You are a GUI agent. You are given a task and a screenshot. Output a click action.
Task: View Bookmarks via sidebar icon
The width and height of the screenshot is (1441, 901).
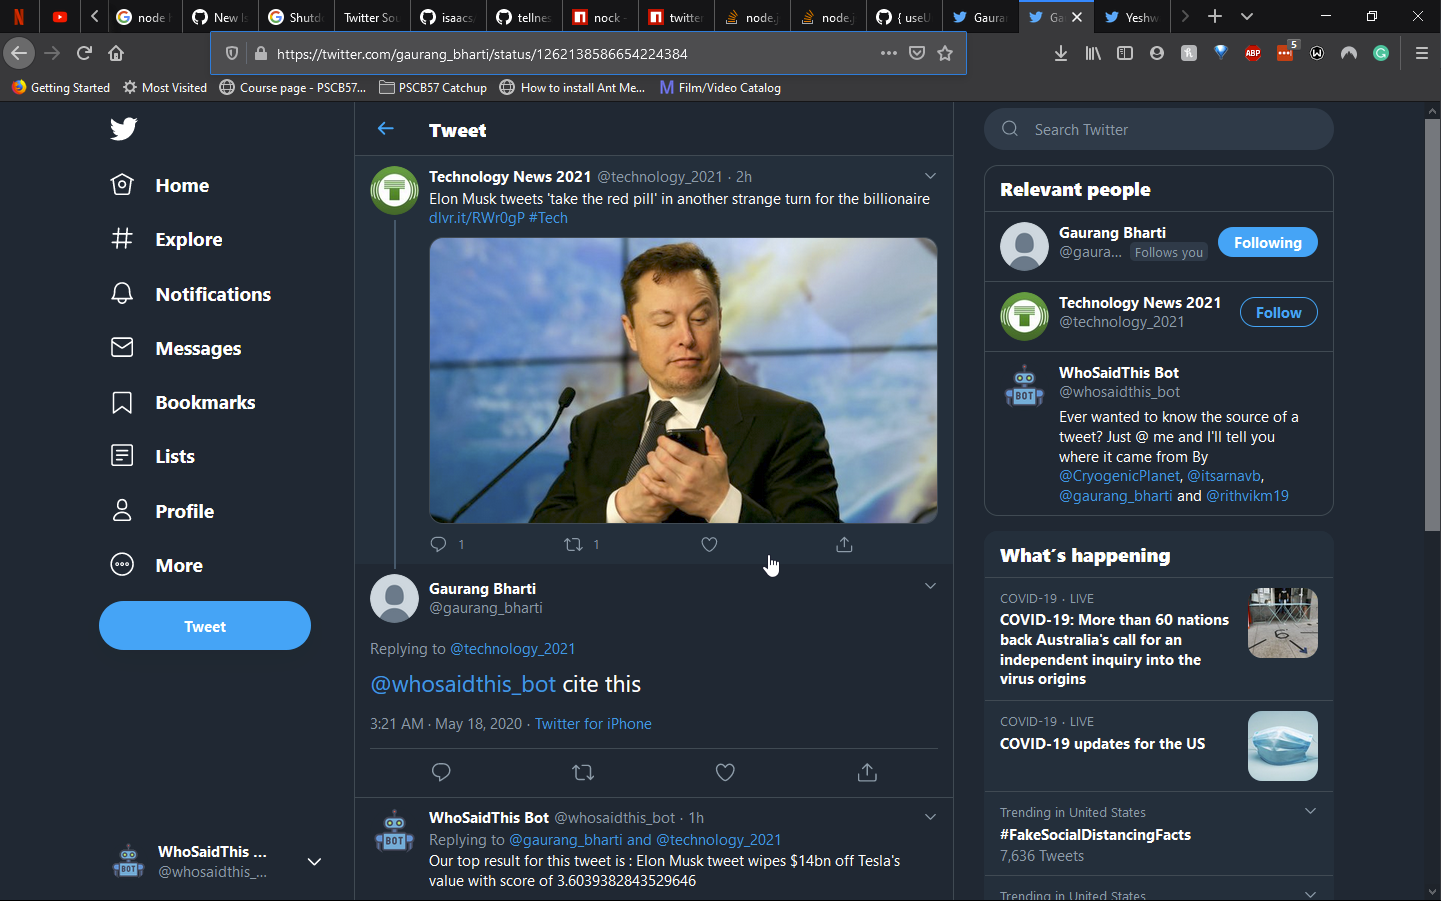121,402
